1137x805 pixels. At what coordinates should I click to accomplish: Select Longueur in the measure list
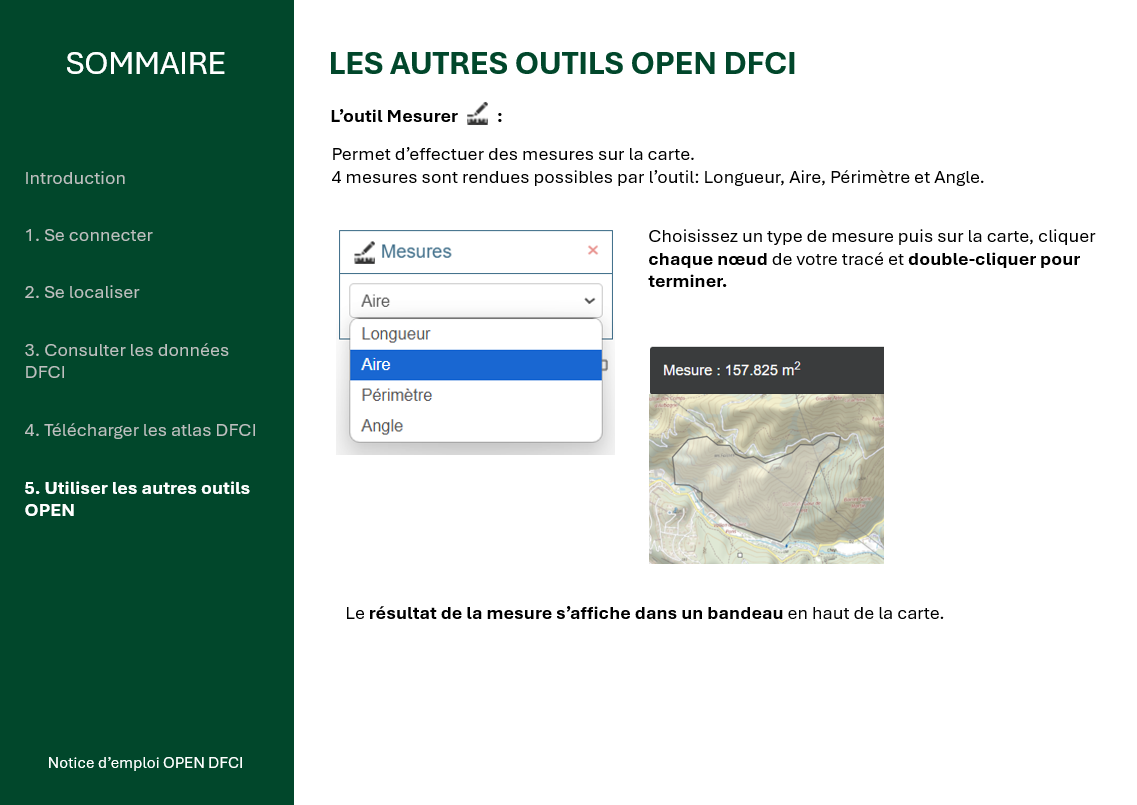(x=476, y=334)
